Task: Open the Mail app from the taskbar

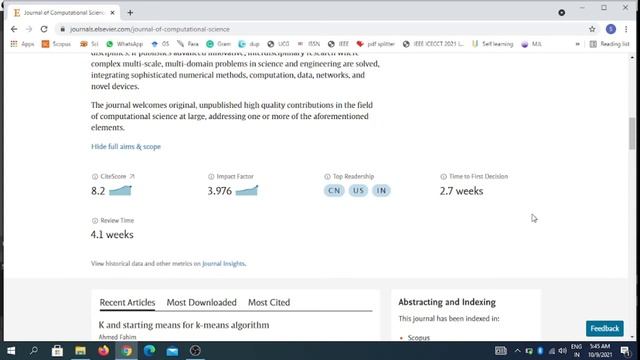Action: tap(172, 351)
